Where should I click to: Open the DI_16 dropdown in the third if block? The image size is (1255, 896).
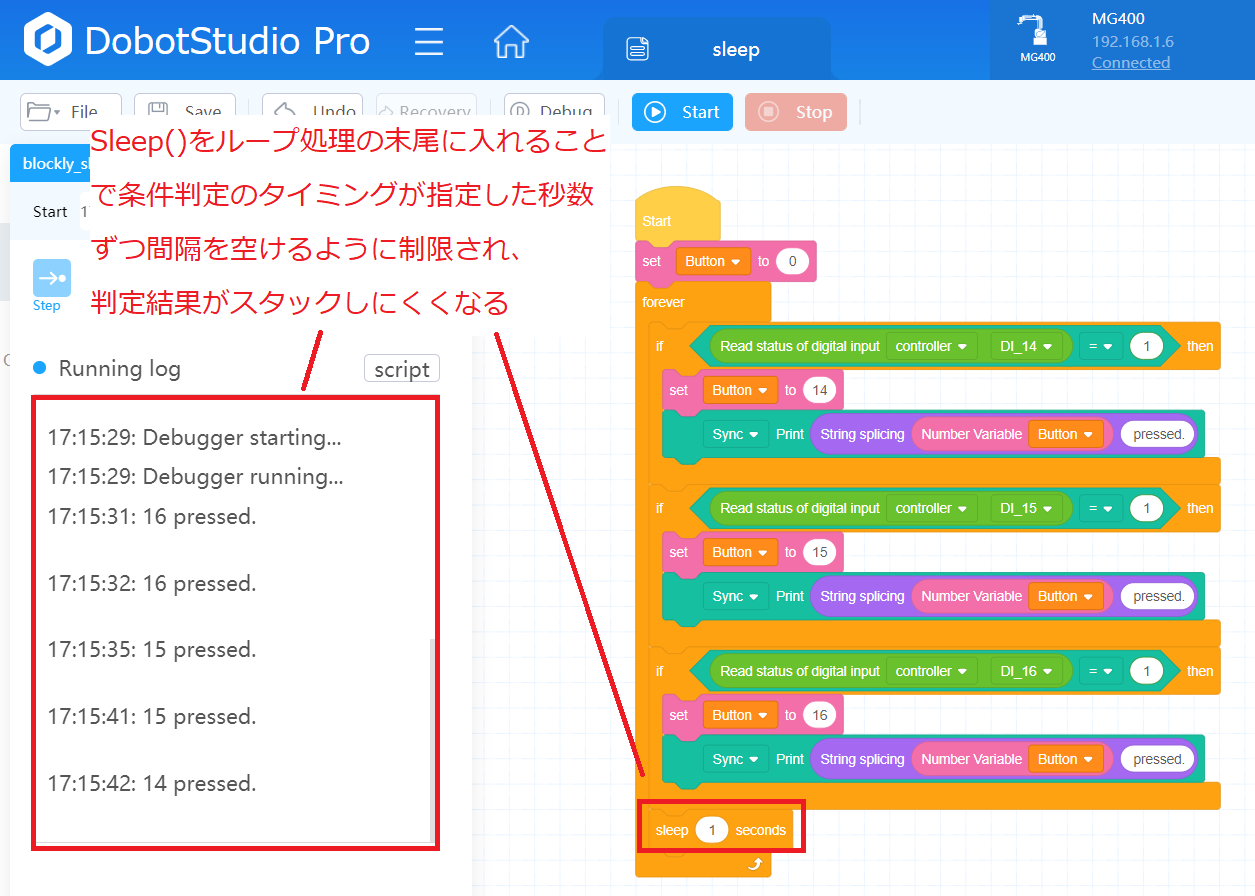[1028, 671]
